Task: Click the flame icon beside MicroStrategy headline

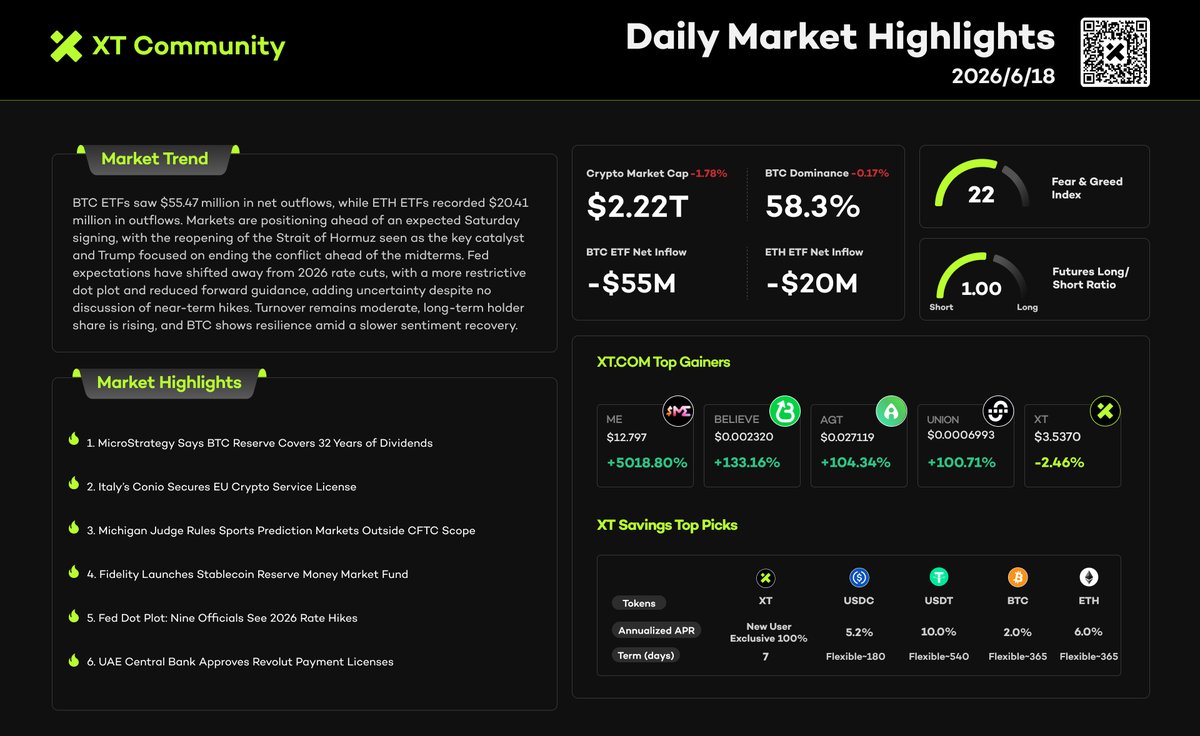Action: pos(73,440)
